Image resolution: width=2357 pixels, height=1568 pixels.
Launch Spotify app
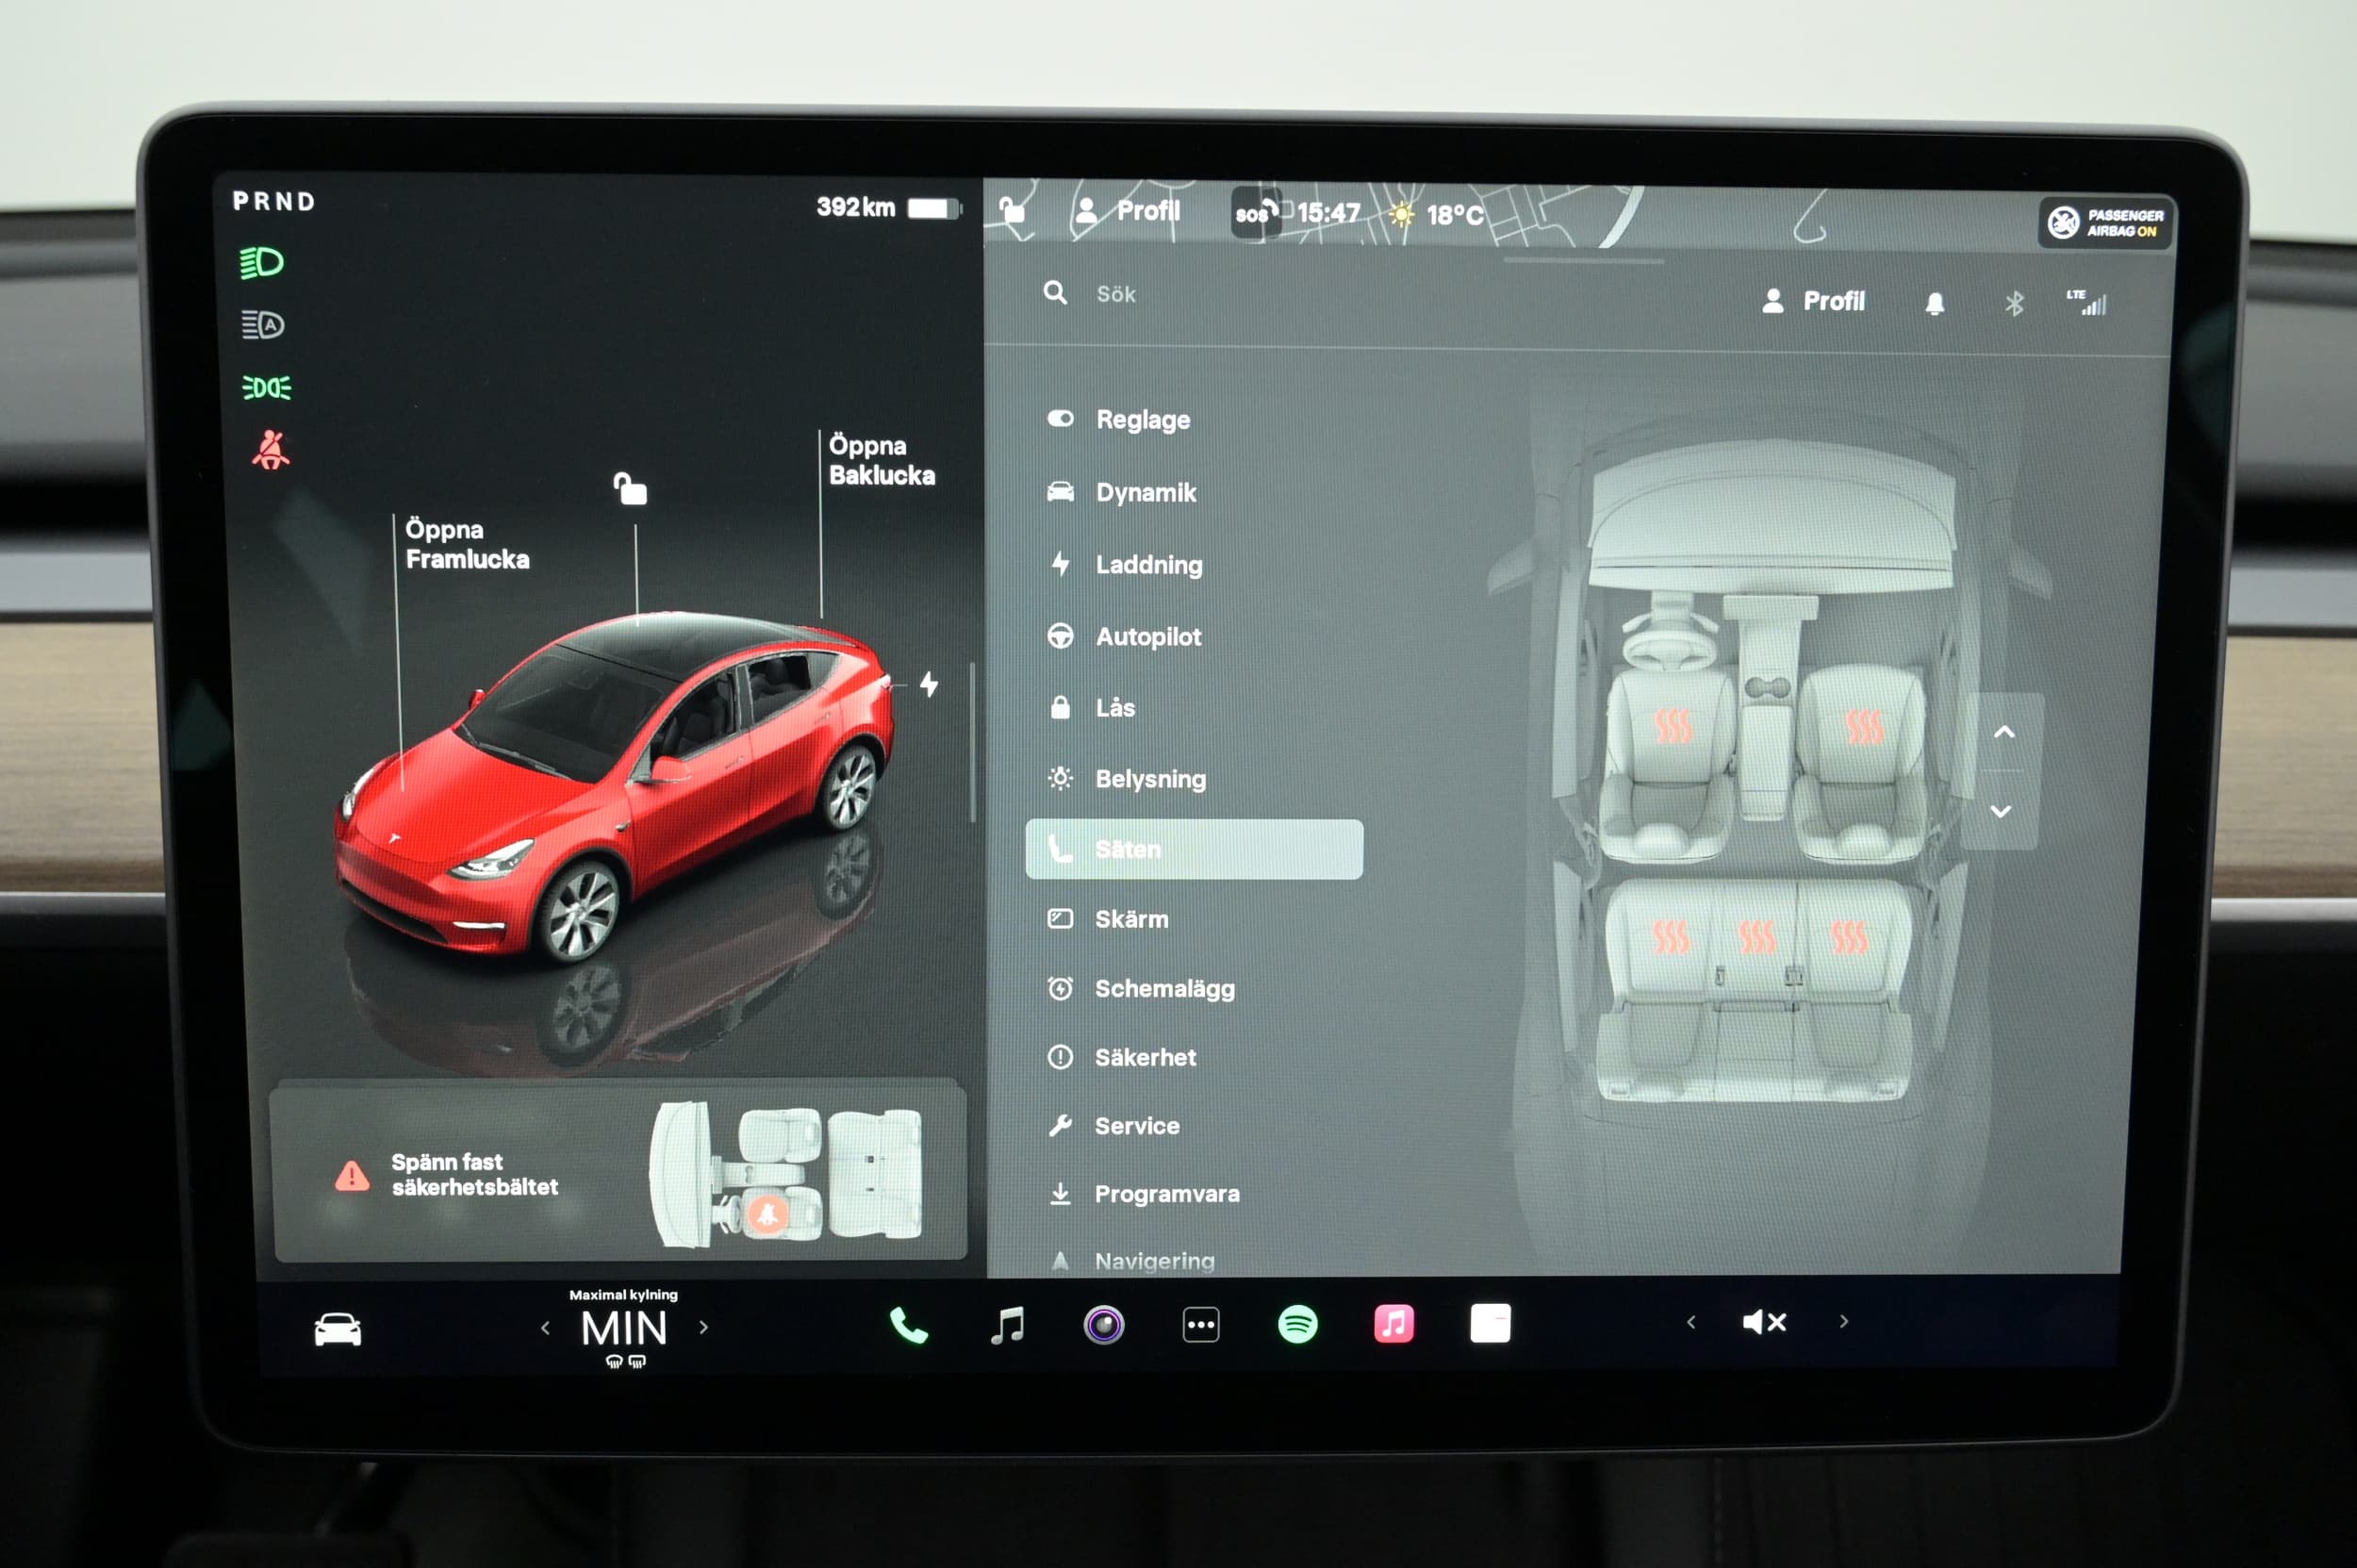point(1297,1324)
